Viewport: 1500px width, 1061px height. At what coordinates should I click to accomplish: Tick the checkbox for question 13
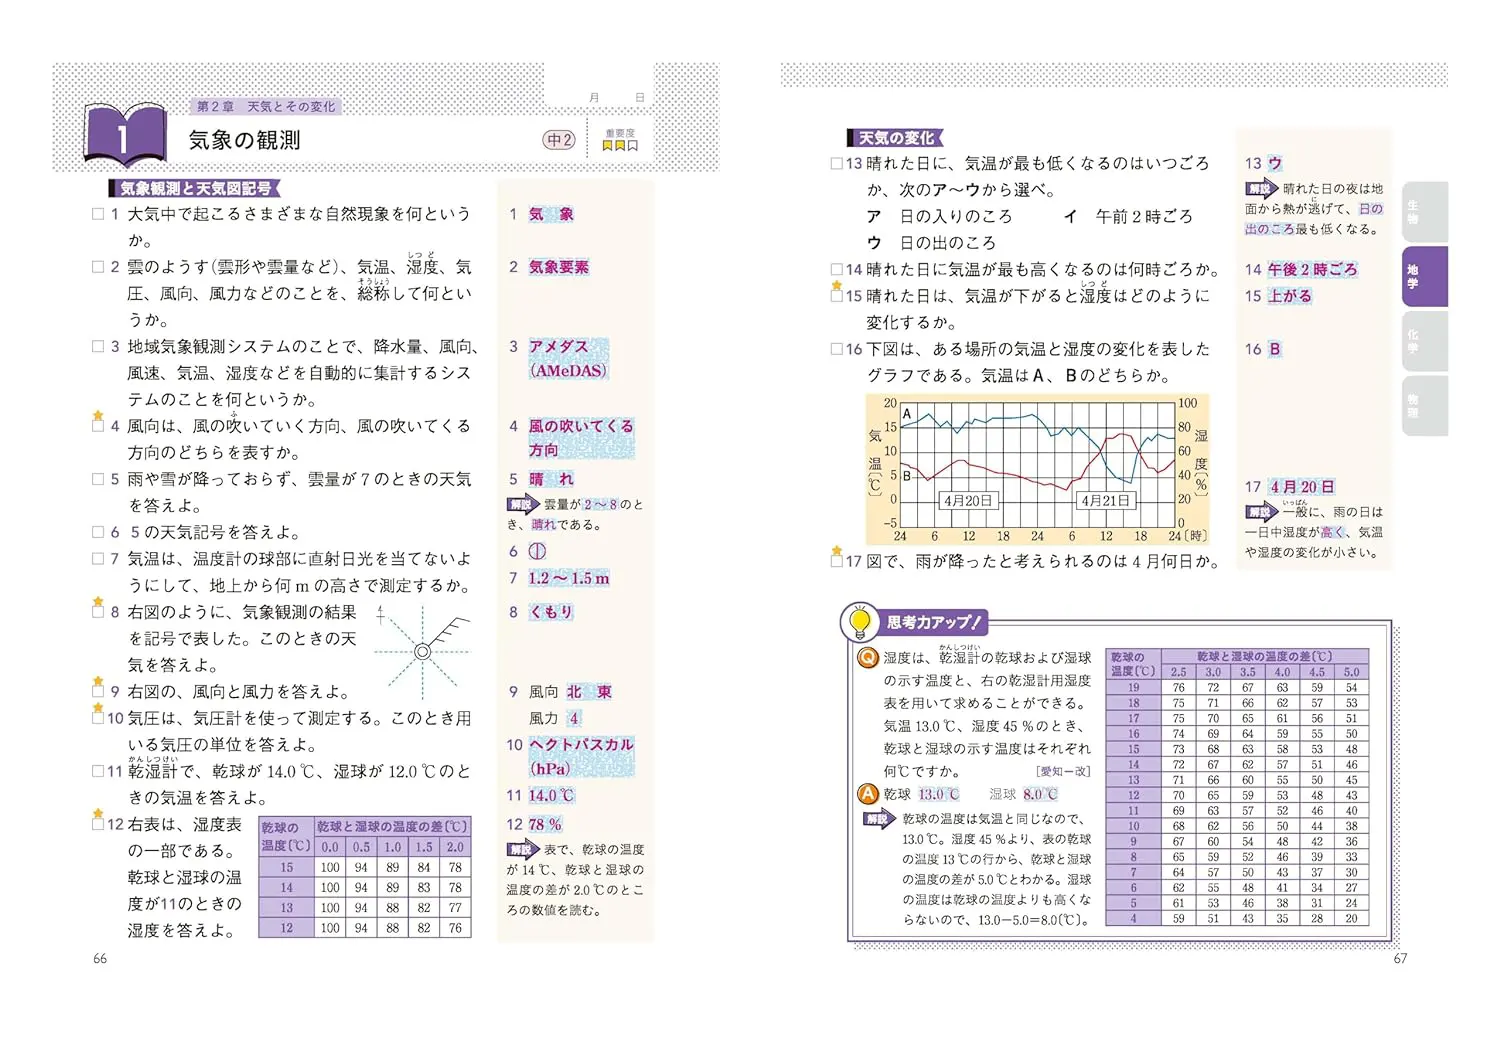coord(837,163)
